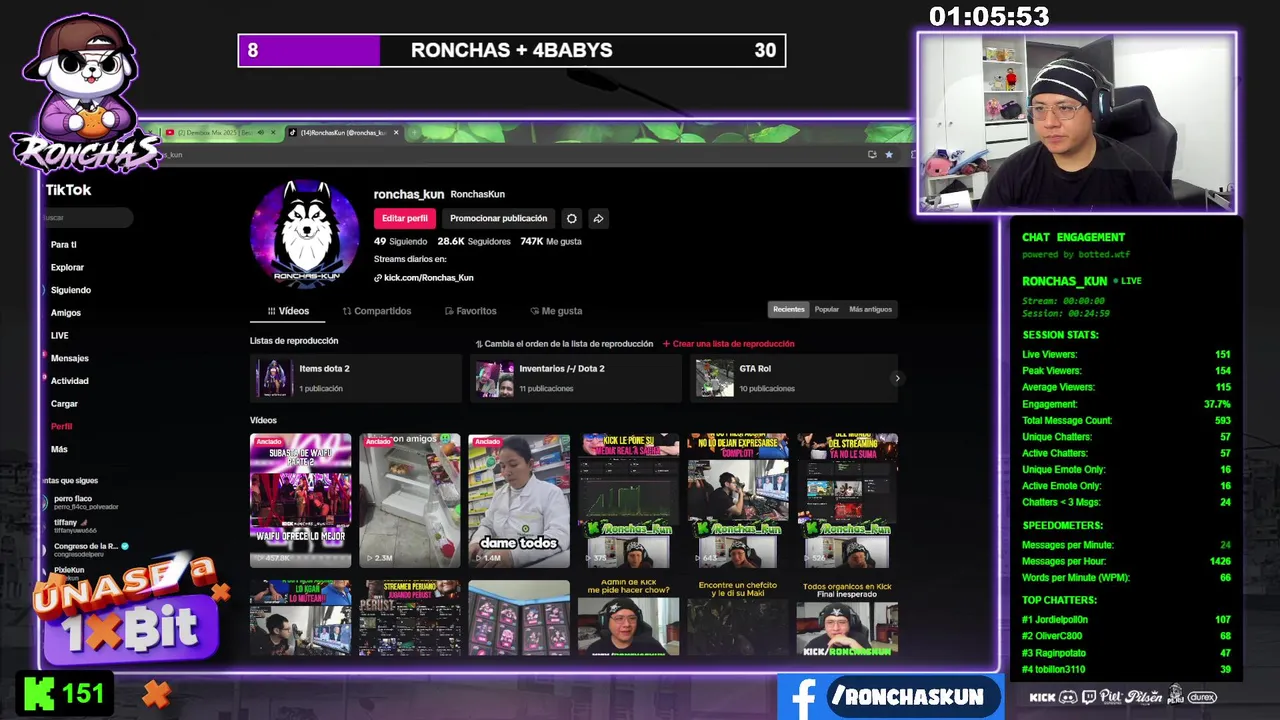Click the install app icon beside bookmark star
Image resolution: width=1280 pixels, height=720 pixels.
tap(872, 154)
